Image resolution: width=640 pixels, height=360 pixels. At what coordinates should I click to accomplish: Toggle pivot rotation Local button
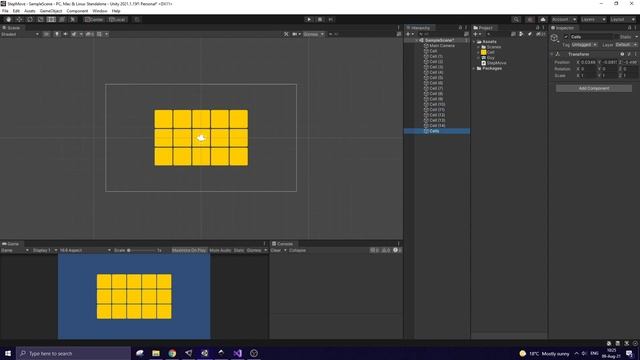(x=118, y=20)
